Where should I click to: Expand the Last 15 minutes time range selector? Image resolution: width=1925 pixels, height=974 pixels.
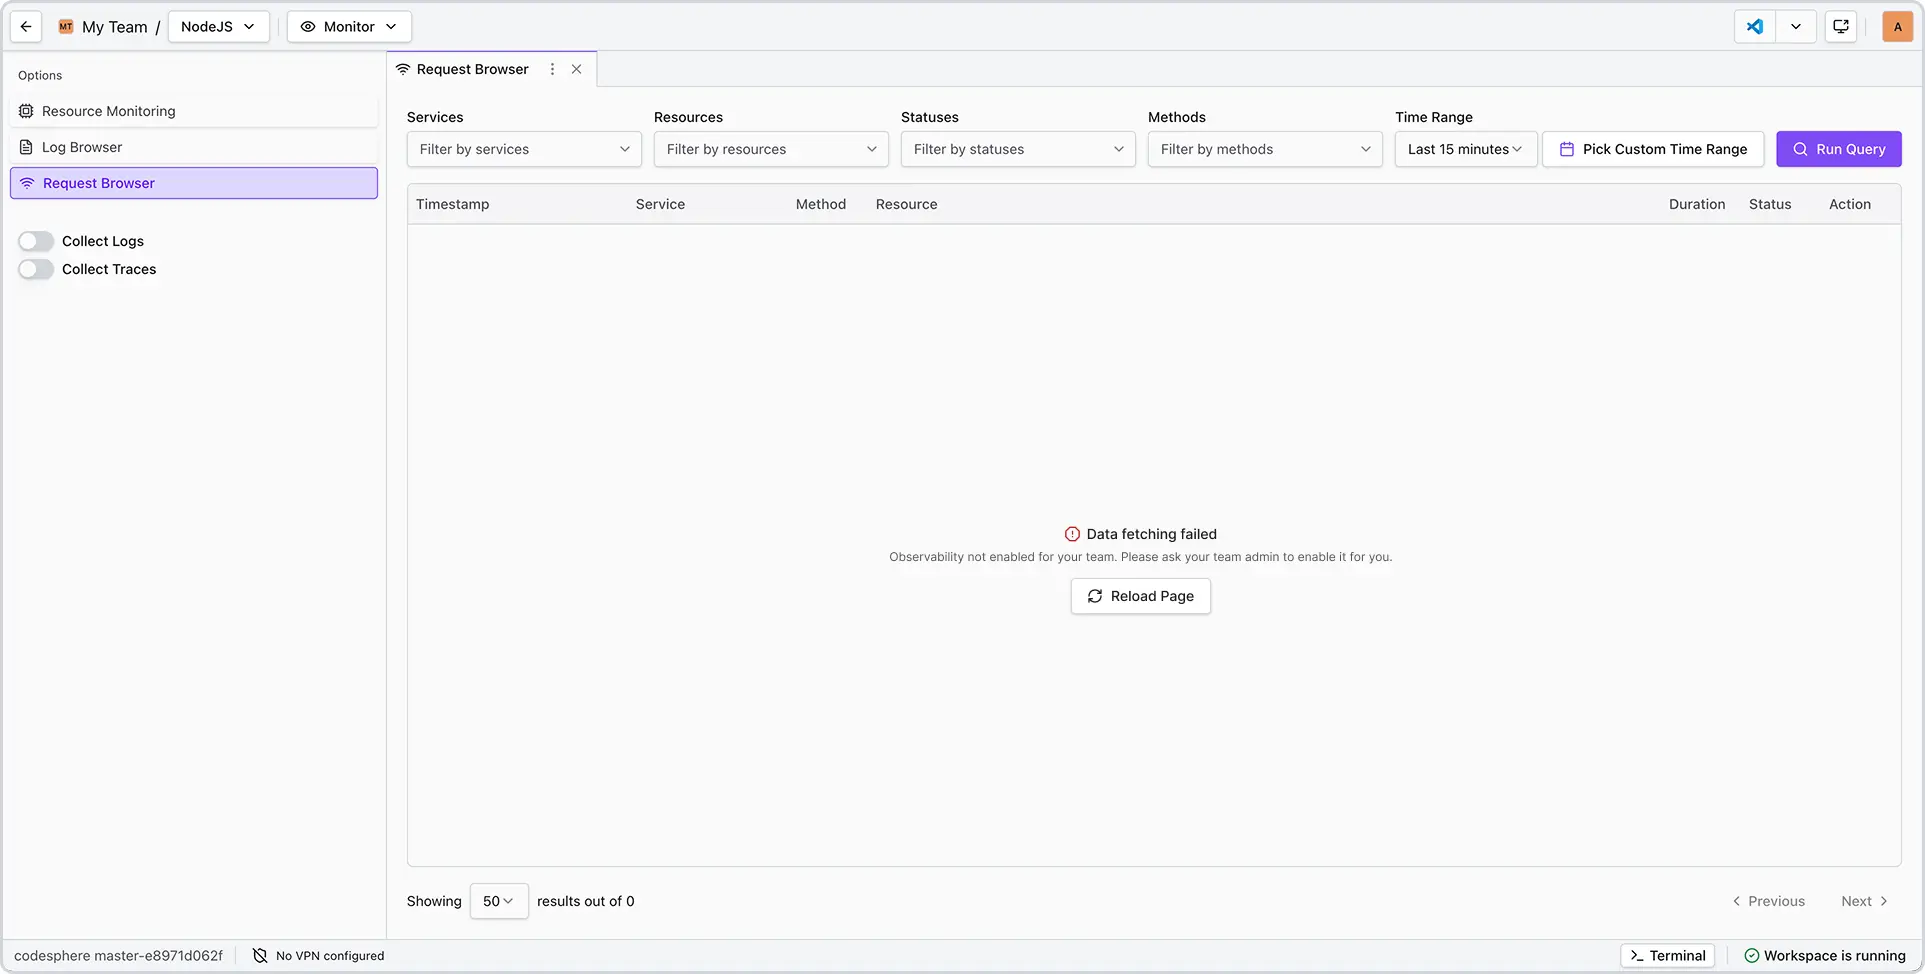pos(1464,148)
